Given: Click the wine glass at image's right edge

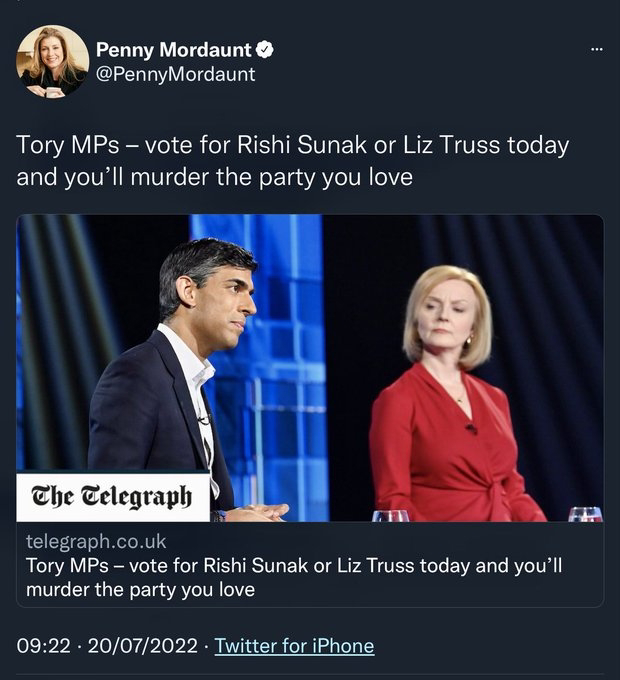Looking at the screenshot, I should (x=586, y=514).
